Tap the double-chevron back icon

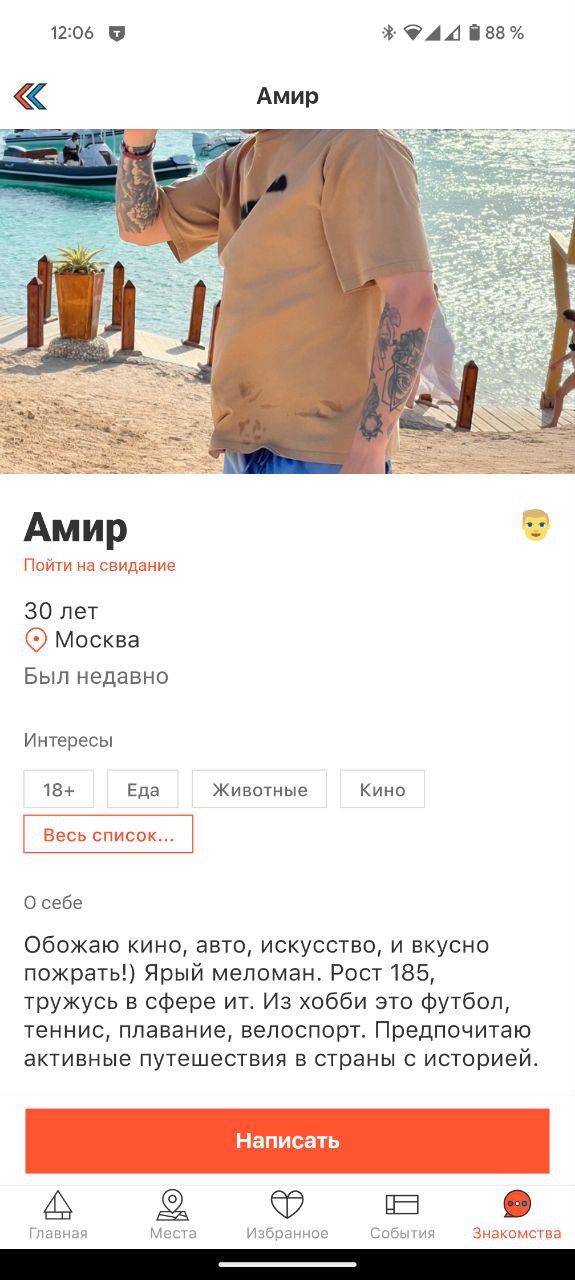pos(30,96)
